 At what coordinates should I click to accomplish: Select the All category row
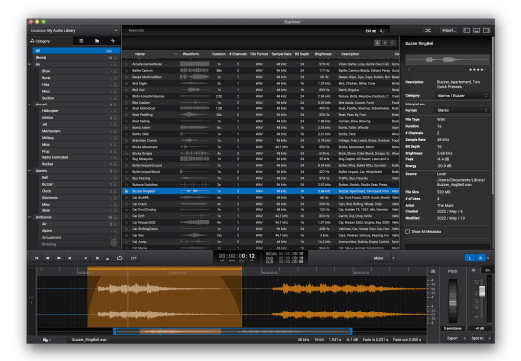77,51
